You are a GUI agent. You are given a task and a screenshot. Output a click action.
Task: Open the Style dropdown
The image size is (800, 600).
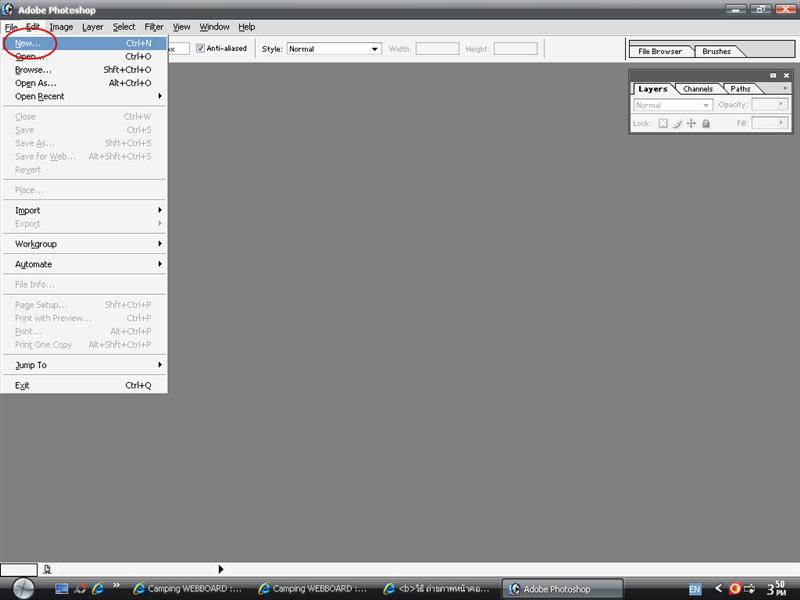click(334, 48)
